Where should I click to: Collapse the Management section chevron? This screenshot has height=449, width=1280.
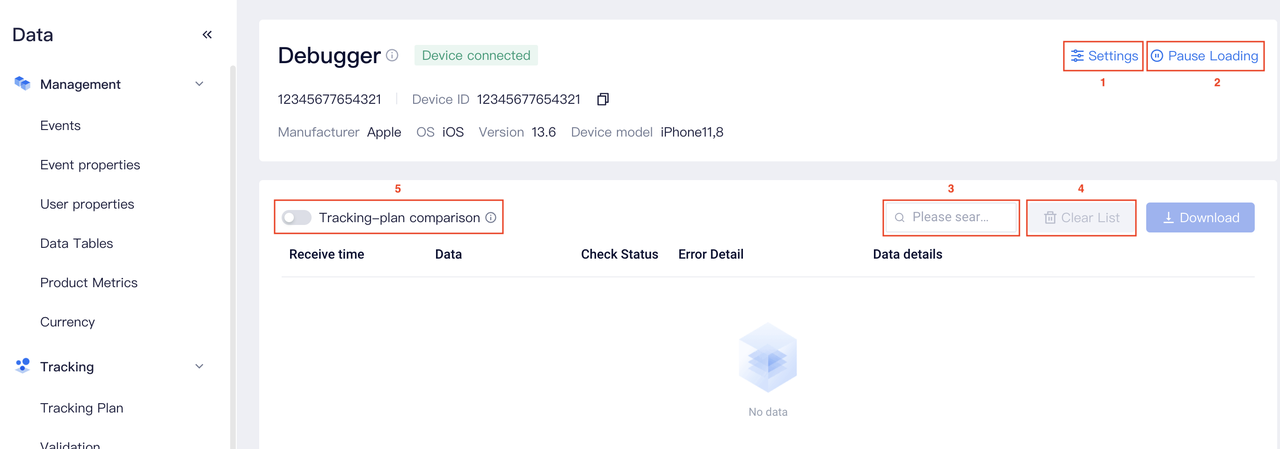click(x=199, y=85)
